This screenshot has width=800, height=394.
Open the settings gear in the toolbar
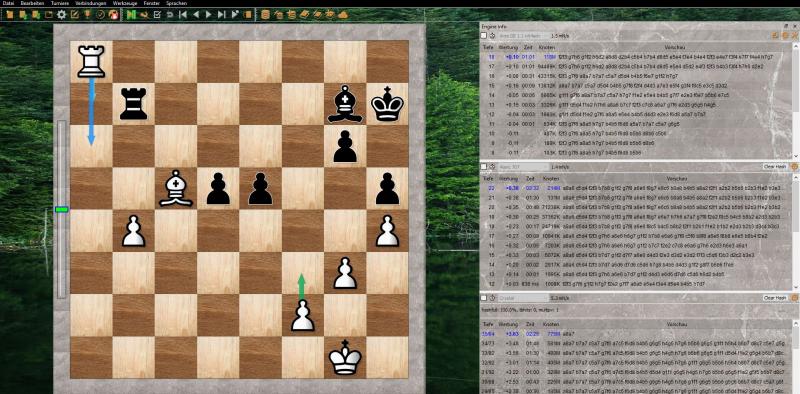[x=61, y=15]
